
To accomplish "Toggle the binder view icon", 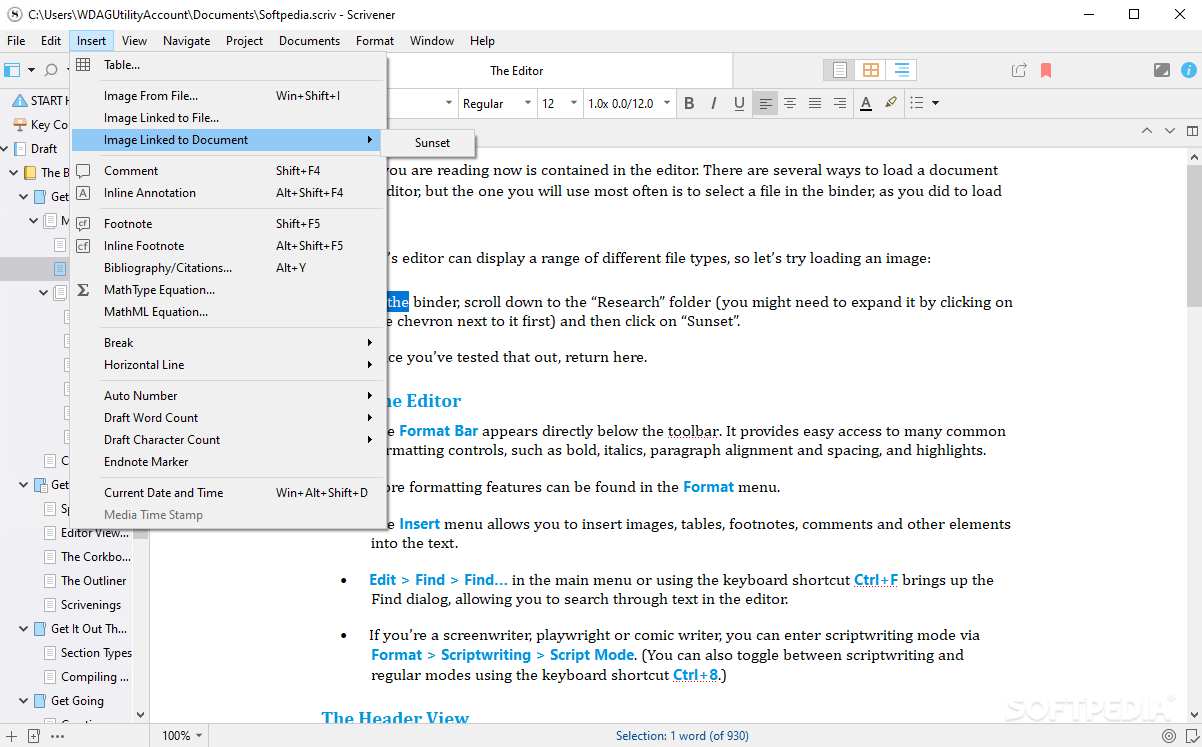I will coord(12,70).
